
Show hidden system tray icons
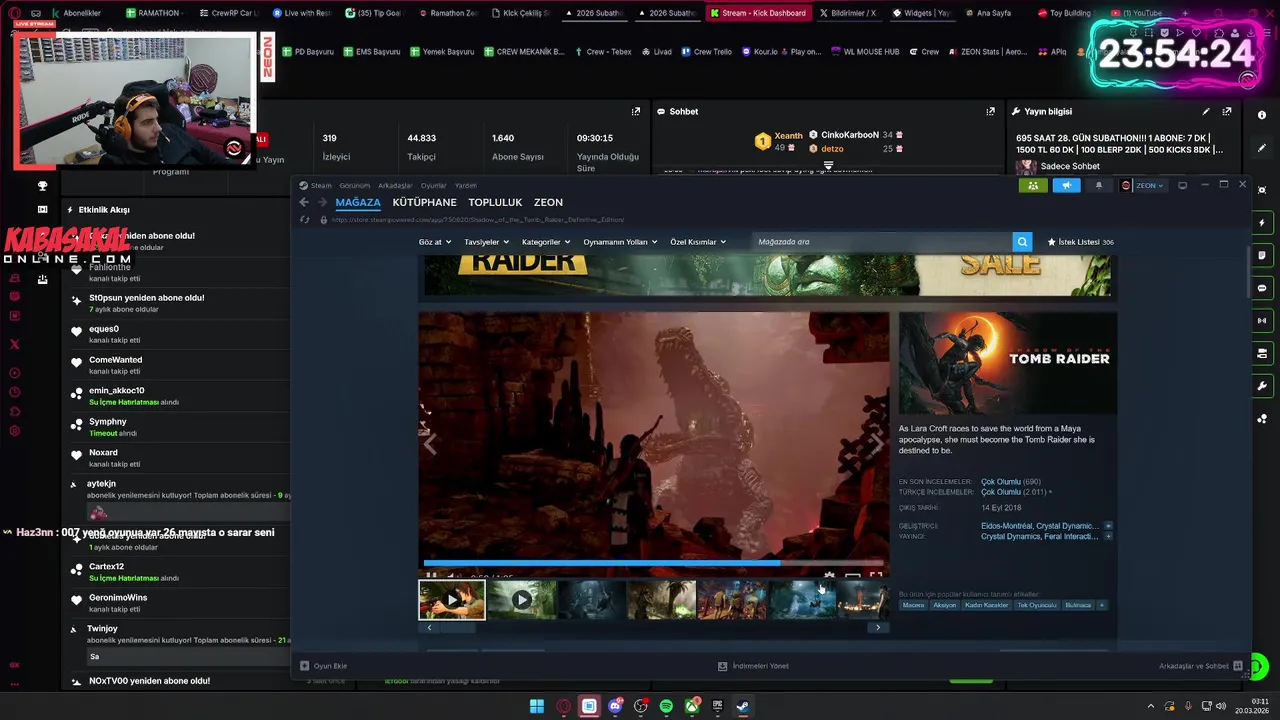point(1153,706)
